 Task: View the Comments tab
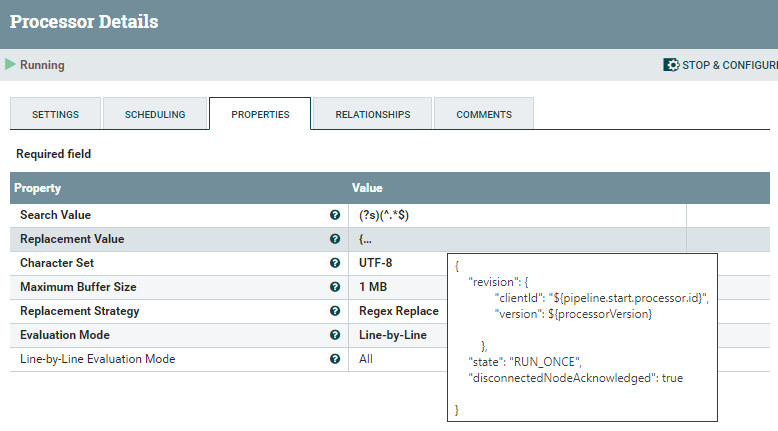pos(484,114)
